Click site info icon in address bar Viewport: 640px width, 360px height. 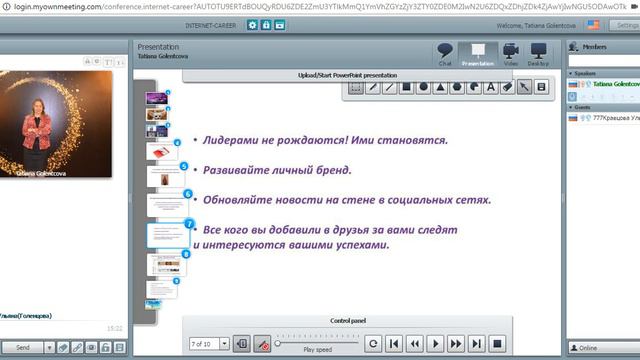[6, 7]
